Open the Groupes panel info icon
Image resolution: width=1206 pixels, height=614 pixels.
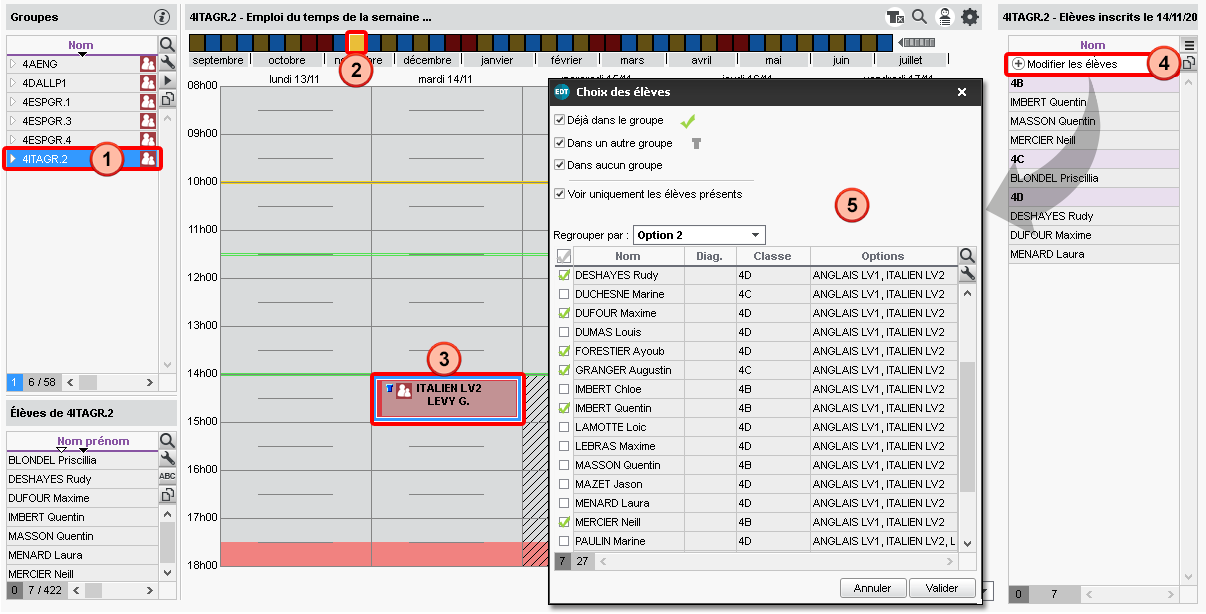click(162, 17)
